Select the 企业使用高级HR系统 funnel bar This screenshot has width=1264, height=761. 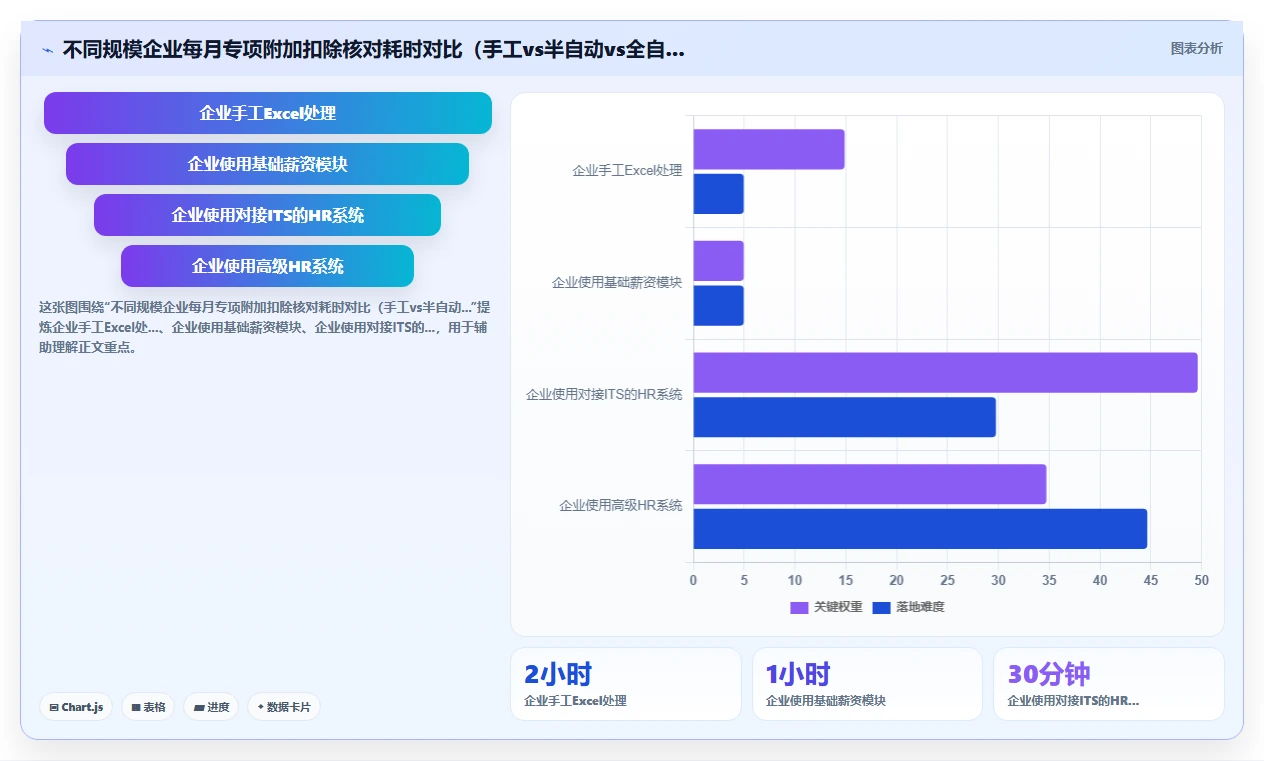coord(268,266)
